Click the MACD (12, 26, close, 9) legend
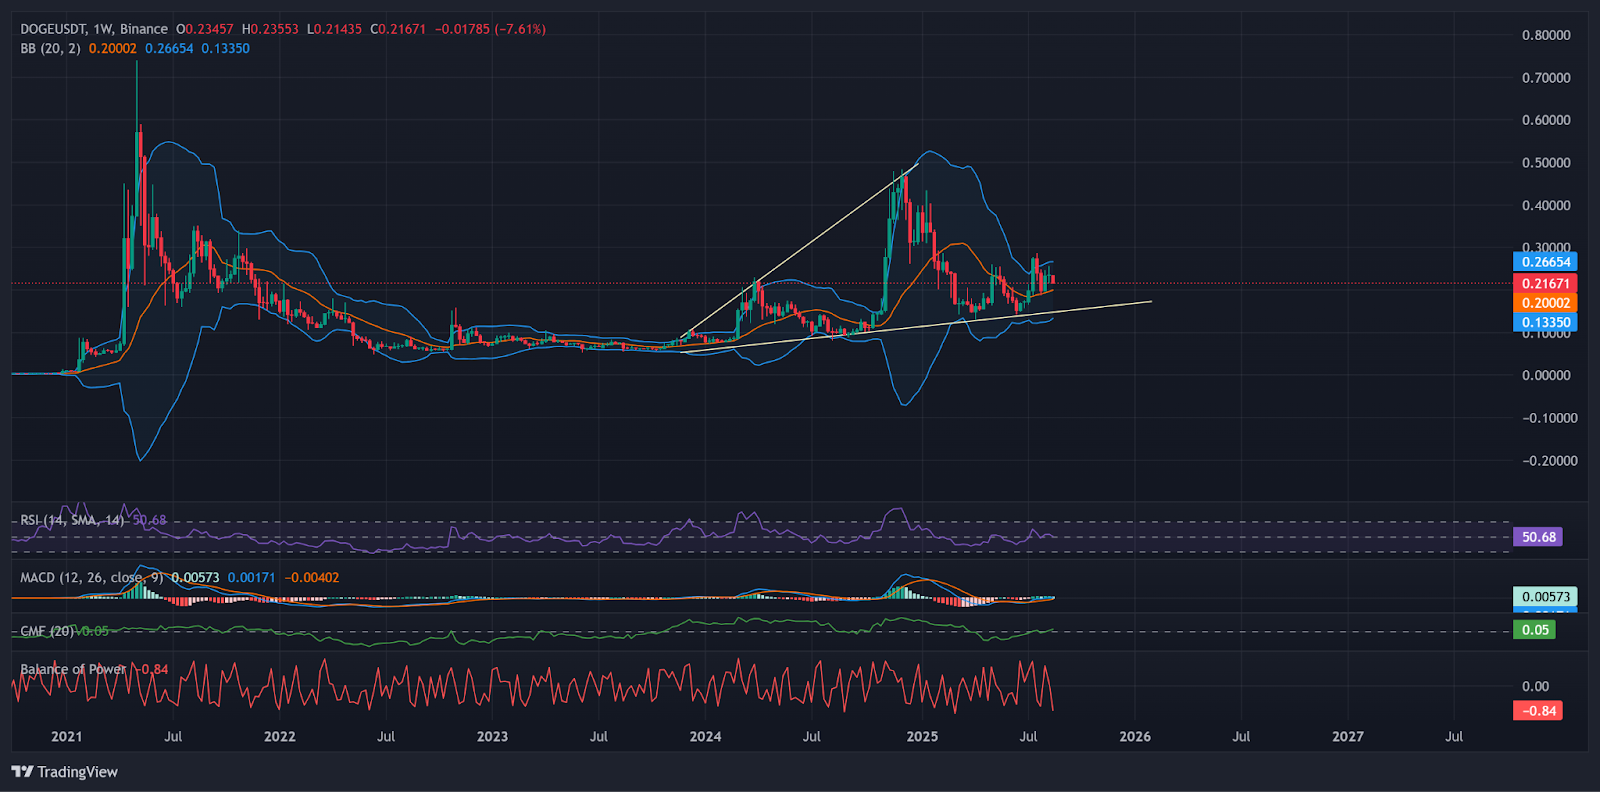 tap(91, 577)
